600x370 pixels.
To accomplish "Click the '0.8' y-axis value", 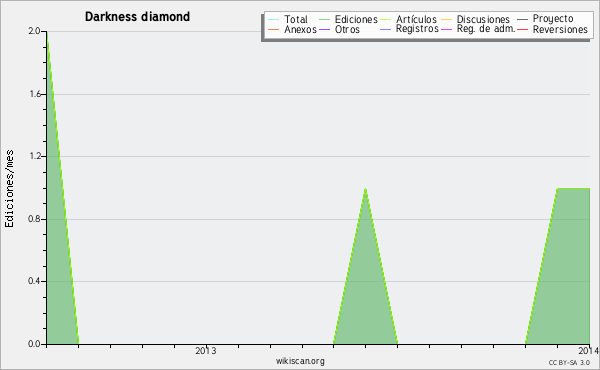I will (34, 219).
